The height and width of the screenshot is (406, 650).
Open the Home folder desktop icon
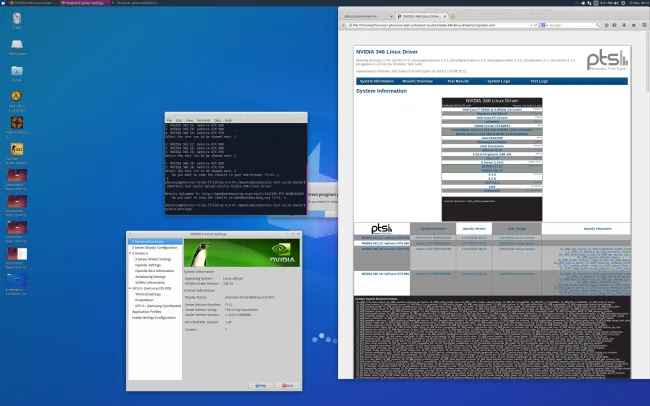17,71
